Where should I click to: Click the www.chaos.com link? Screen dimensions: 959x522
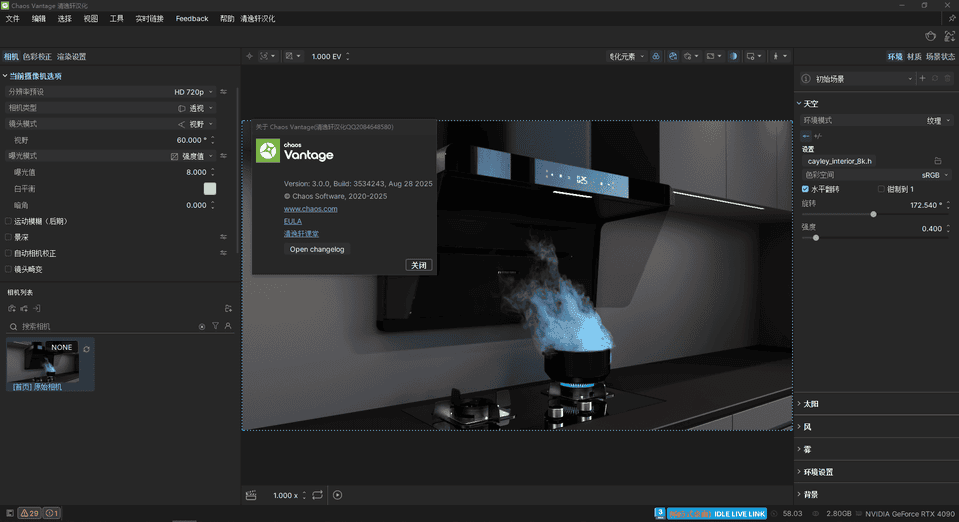coord(311,209)
